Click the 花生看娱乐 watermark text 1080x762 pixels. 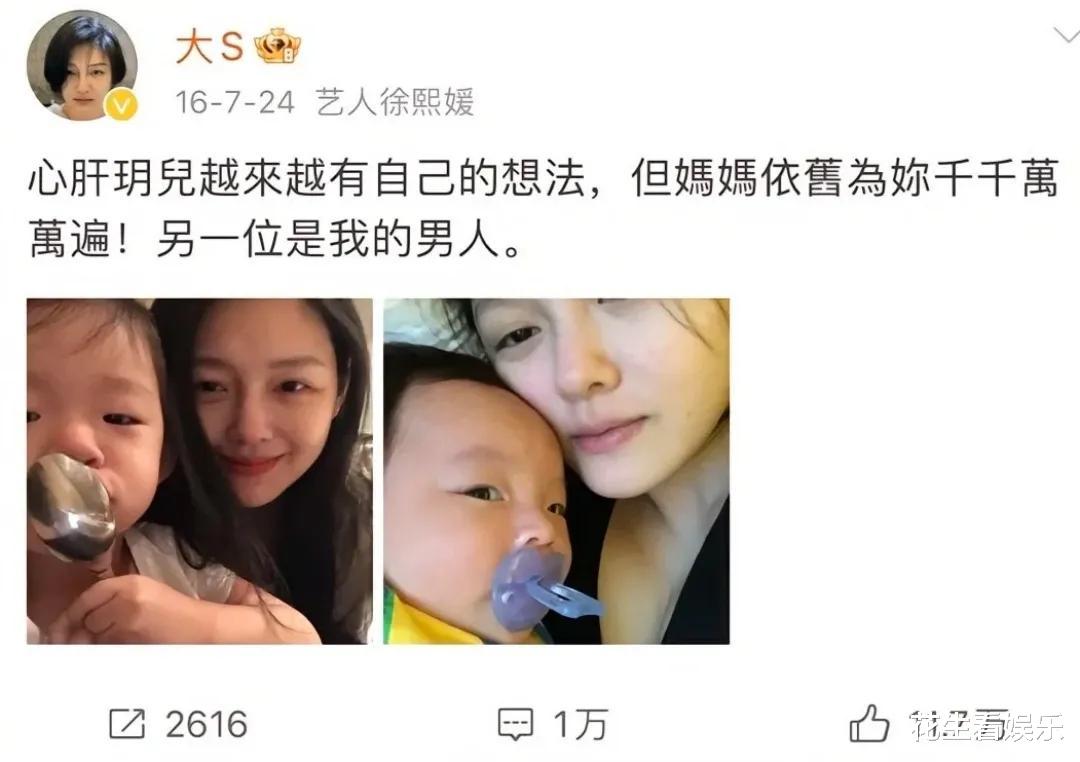986,727
